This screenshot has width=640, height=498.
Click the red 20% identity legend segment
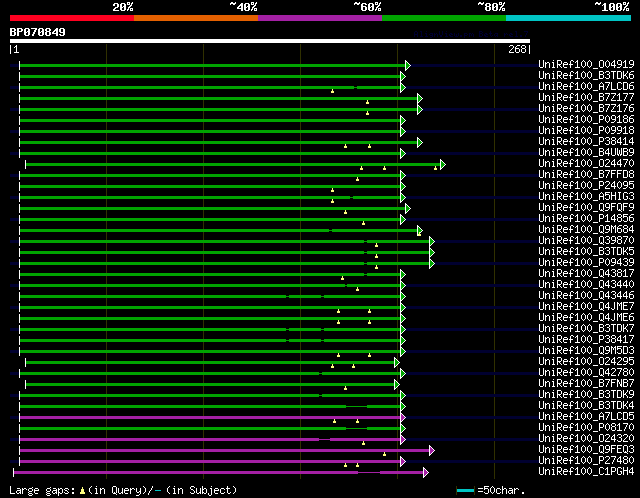[x=72, y=18]
